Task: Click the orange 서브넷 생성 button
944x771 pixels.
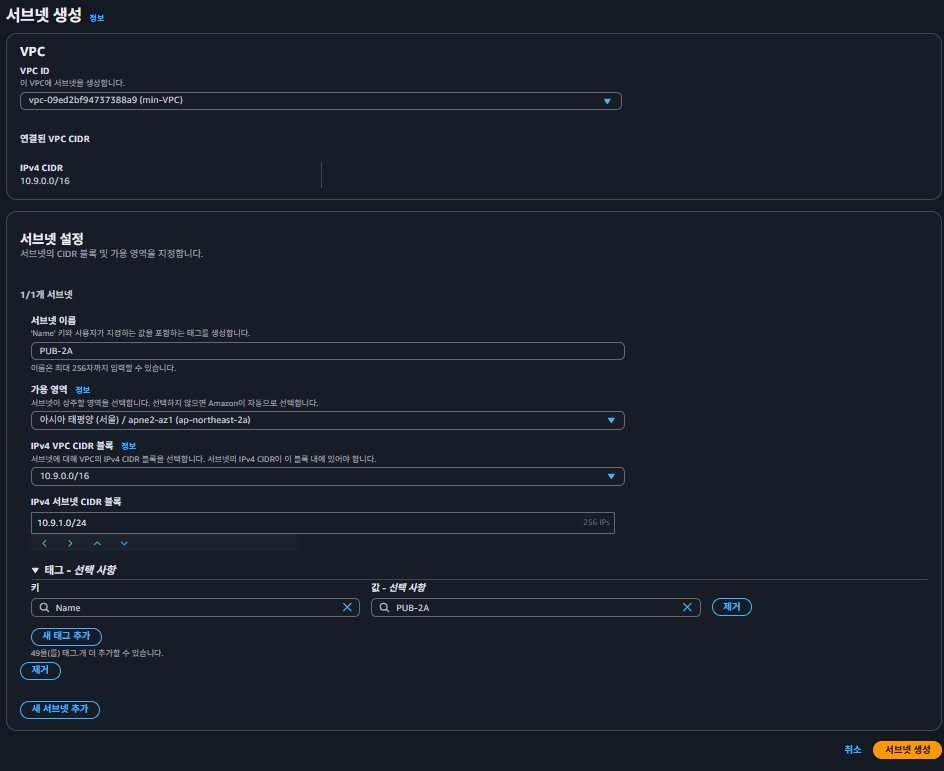Action: [907, 749]
